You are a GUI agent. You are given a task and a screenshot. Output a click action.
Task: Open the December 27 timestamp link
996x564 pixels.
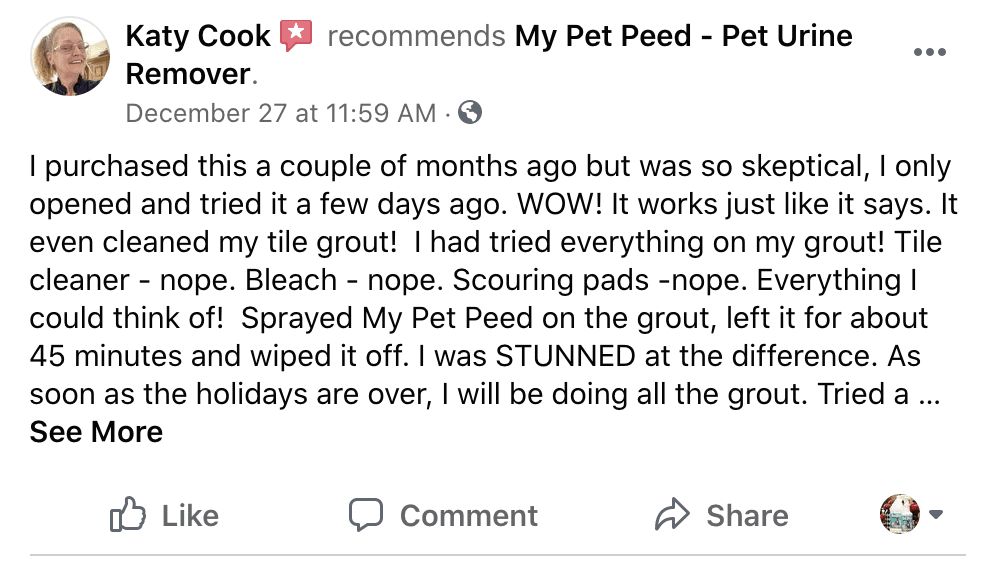pyautogui.click(x=280, y=113)
